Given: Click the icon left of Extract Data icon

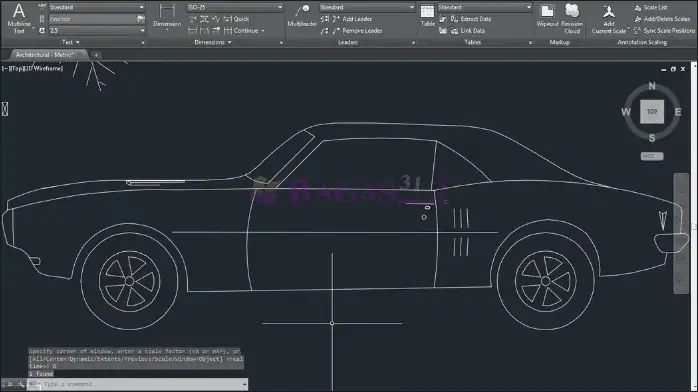Looking at the screenshot, I should coord(443,19).
